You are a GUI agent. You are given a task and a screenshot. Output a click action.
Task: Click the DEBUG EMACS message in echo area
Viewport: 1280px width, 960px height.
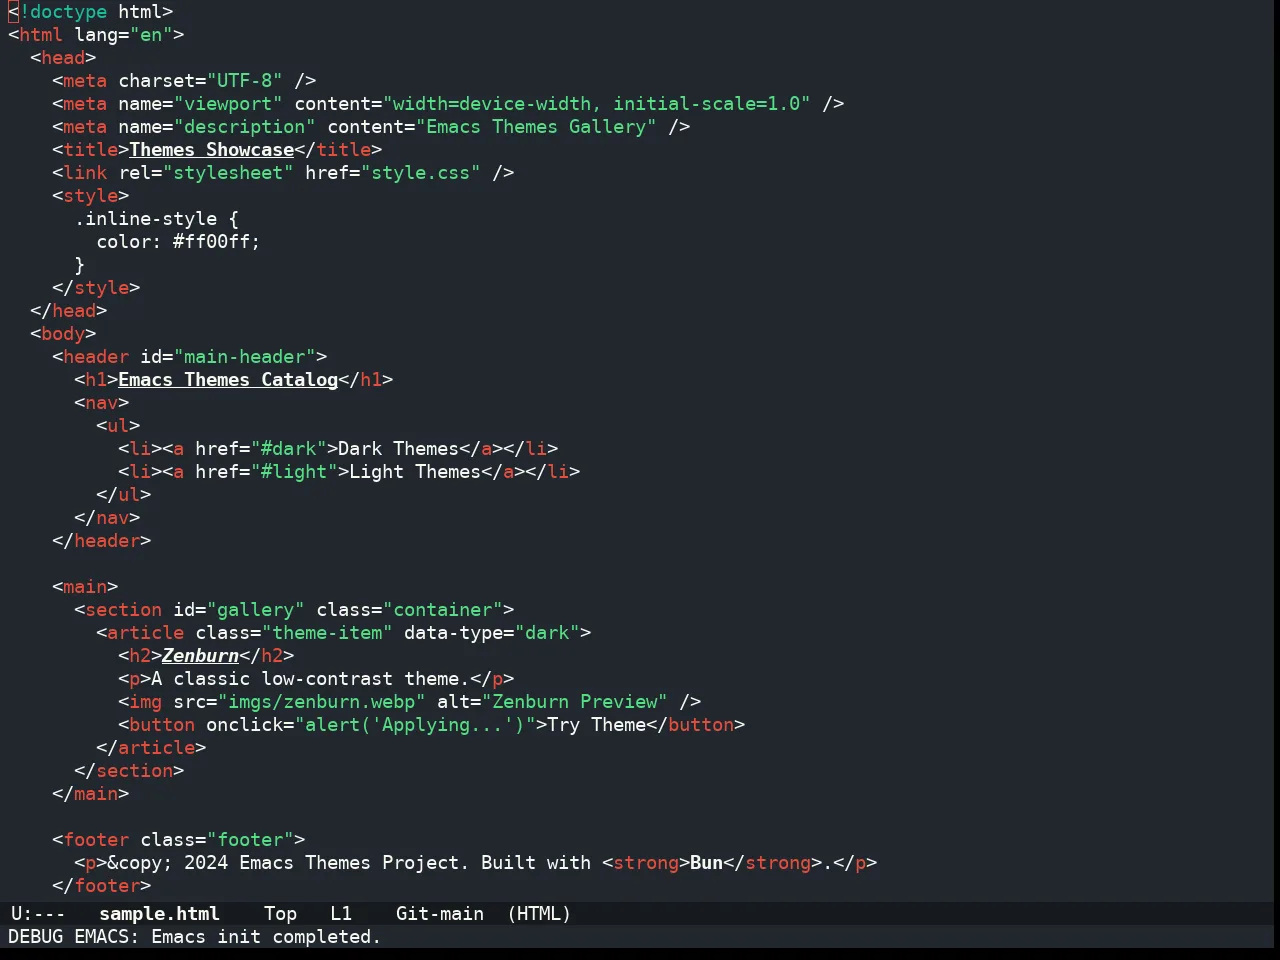(x=194, y=936)
